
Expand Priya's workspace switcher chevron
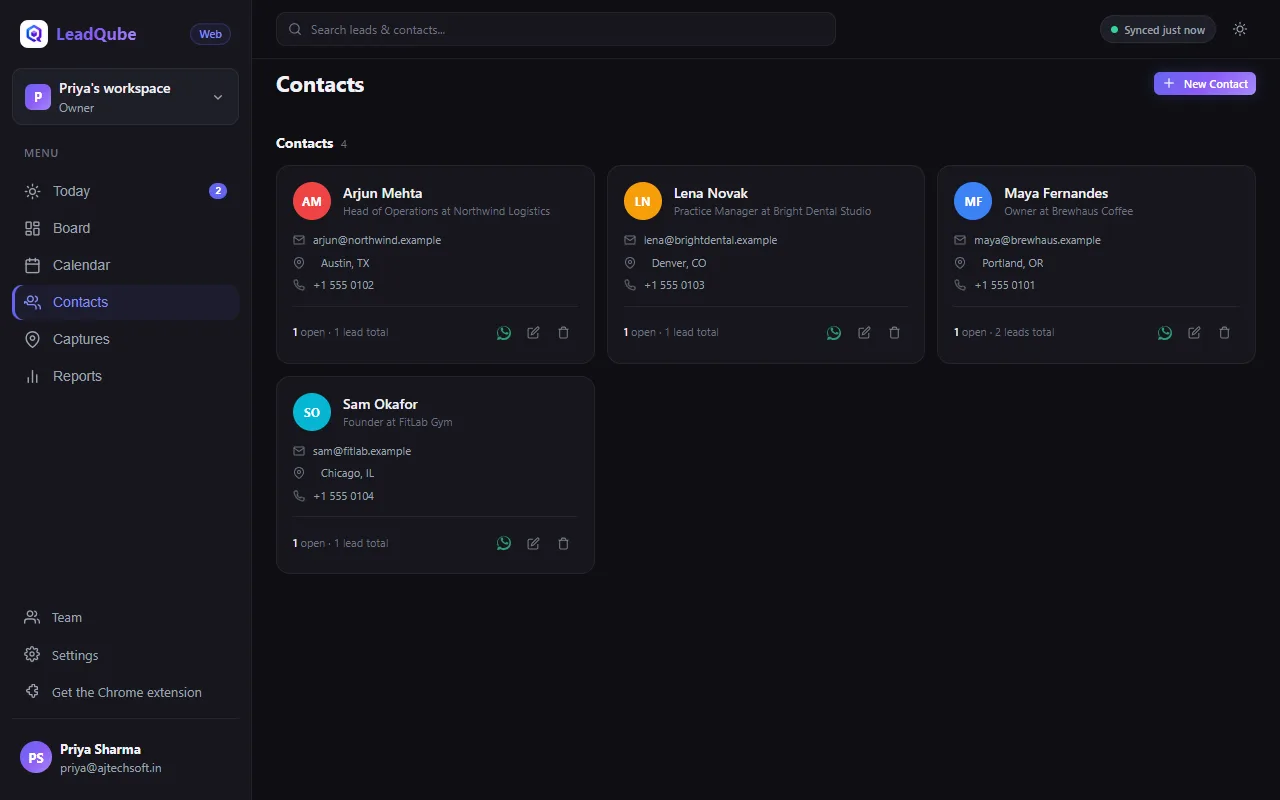point(218,97)
